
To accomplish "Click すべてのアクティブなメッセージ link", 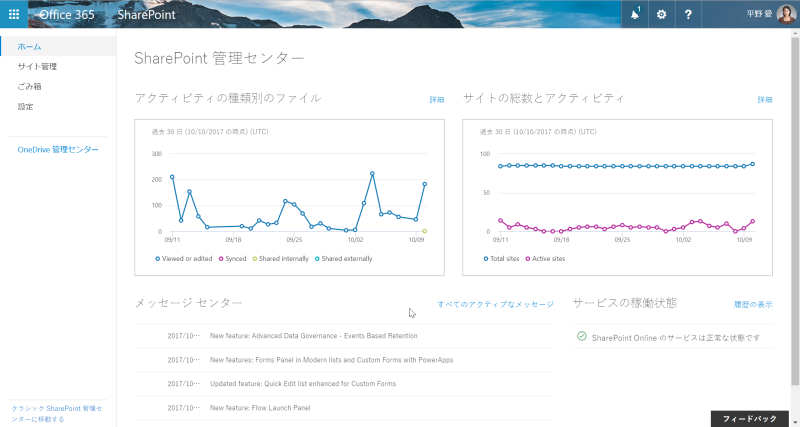I will [495, 304].
